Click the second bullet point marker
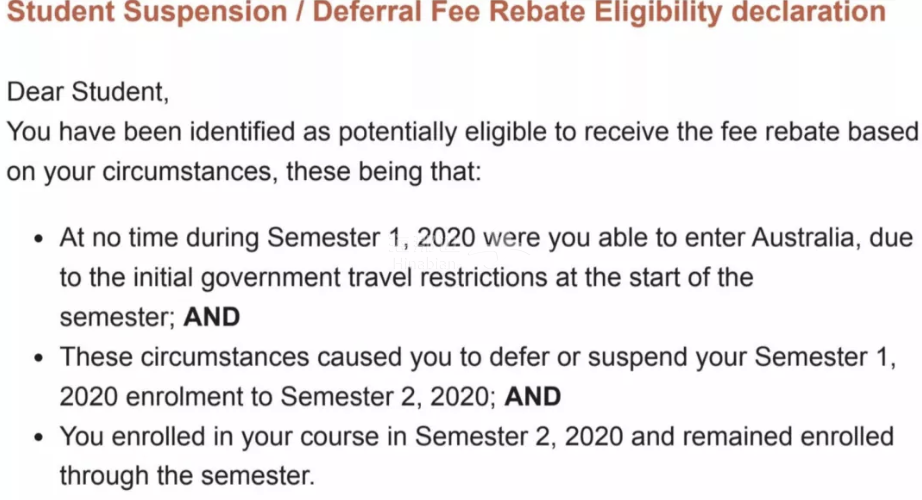Screen dimensions: 922x500 pyautogui.click(x=39, y=358)
